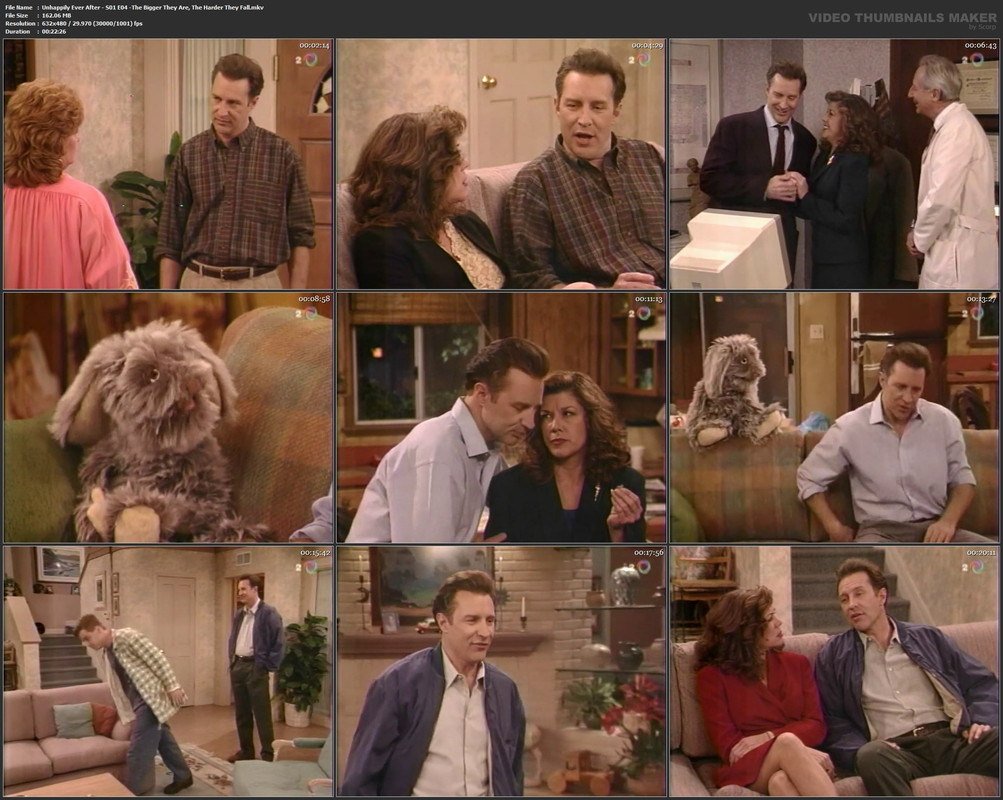This screenshot has width=1003, height=800.
Task: Open the thumbnail stamped 00:02:14
Action: (168, 164)
